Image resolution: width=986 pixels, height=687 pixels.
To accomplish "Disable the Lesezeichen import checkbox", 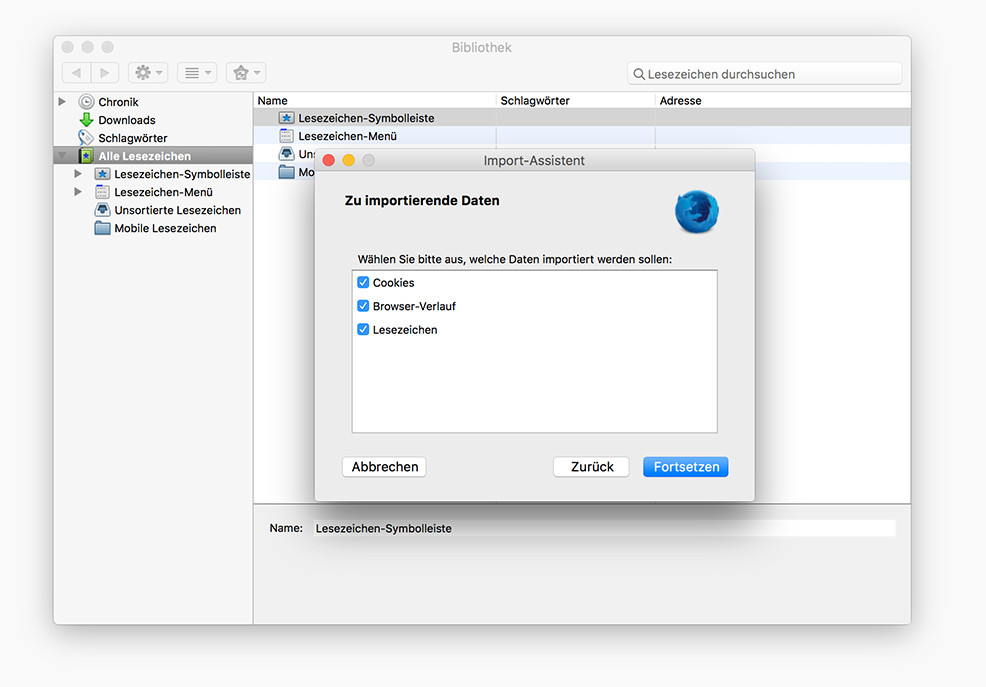I will [363, 329].
